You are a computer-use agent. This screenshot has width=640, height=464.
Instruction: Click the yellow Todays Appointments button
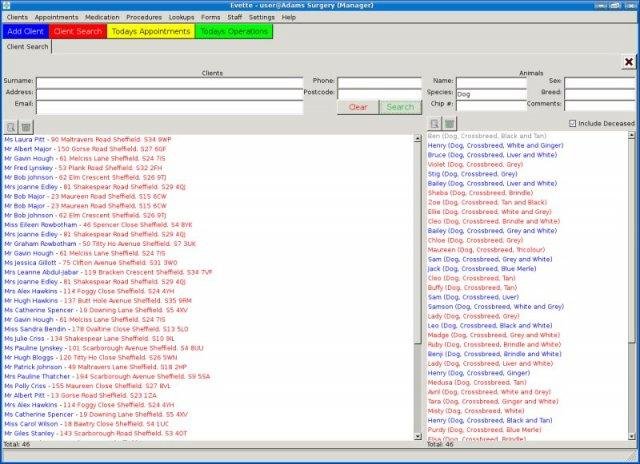pos(151,31)
